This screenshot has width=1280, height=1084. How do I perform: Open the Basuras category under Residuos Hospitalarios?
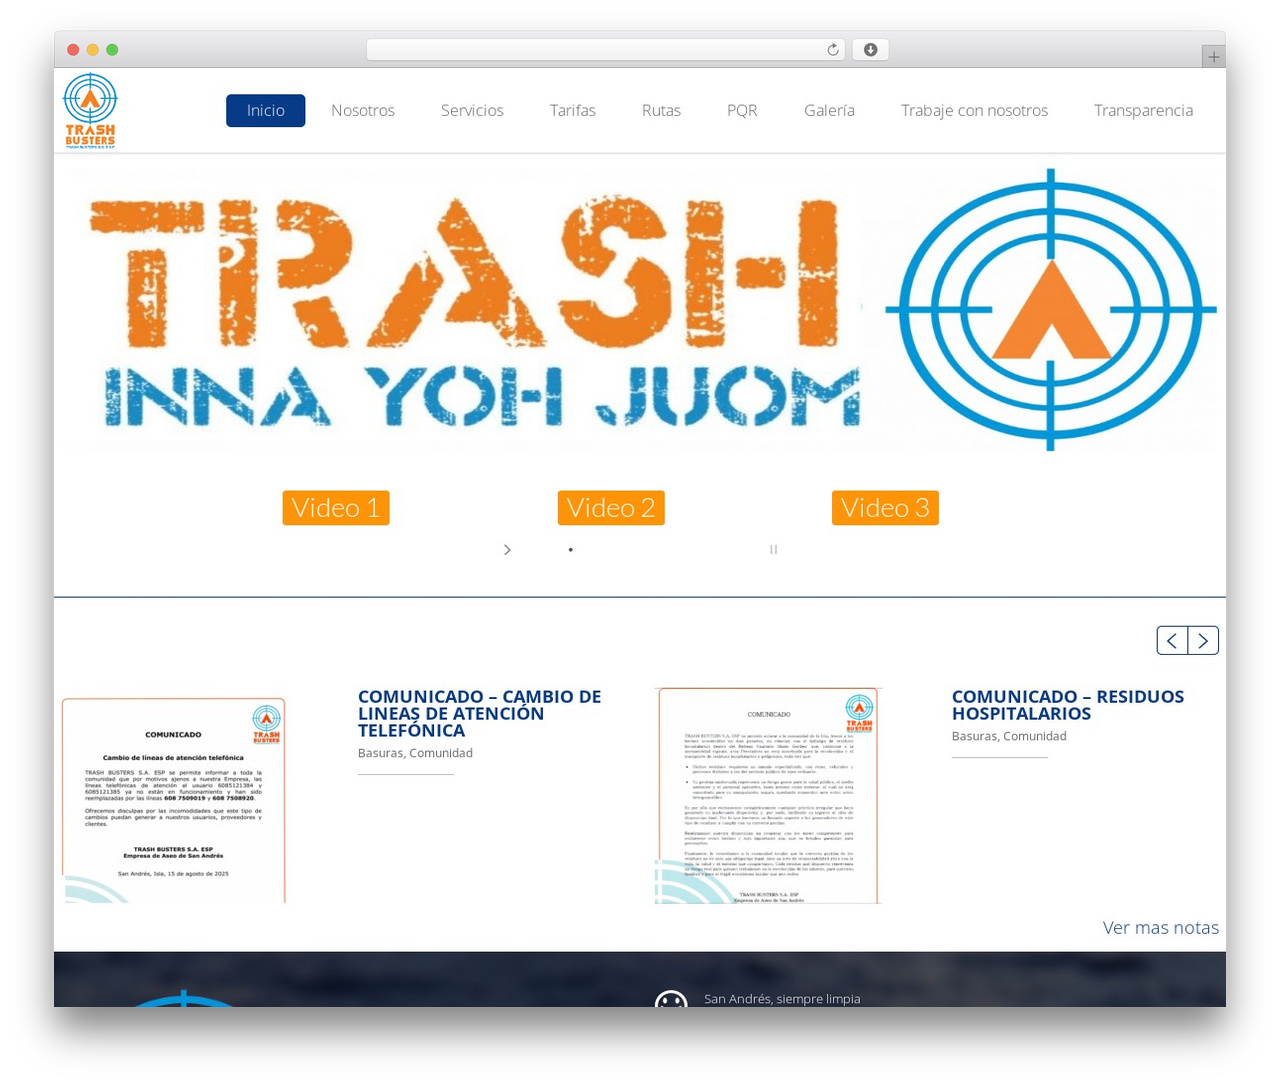[x=975, y=736]
